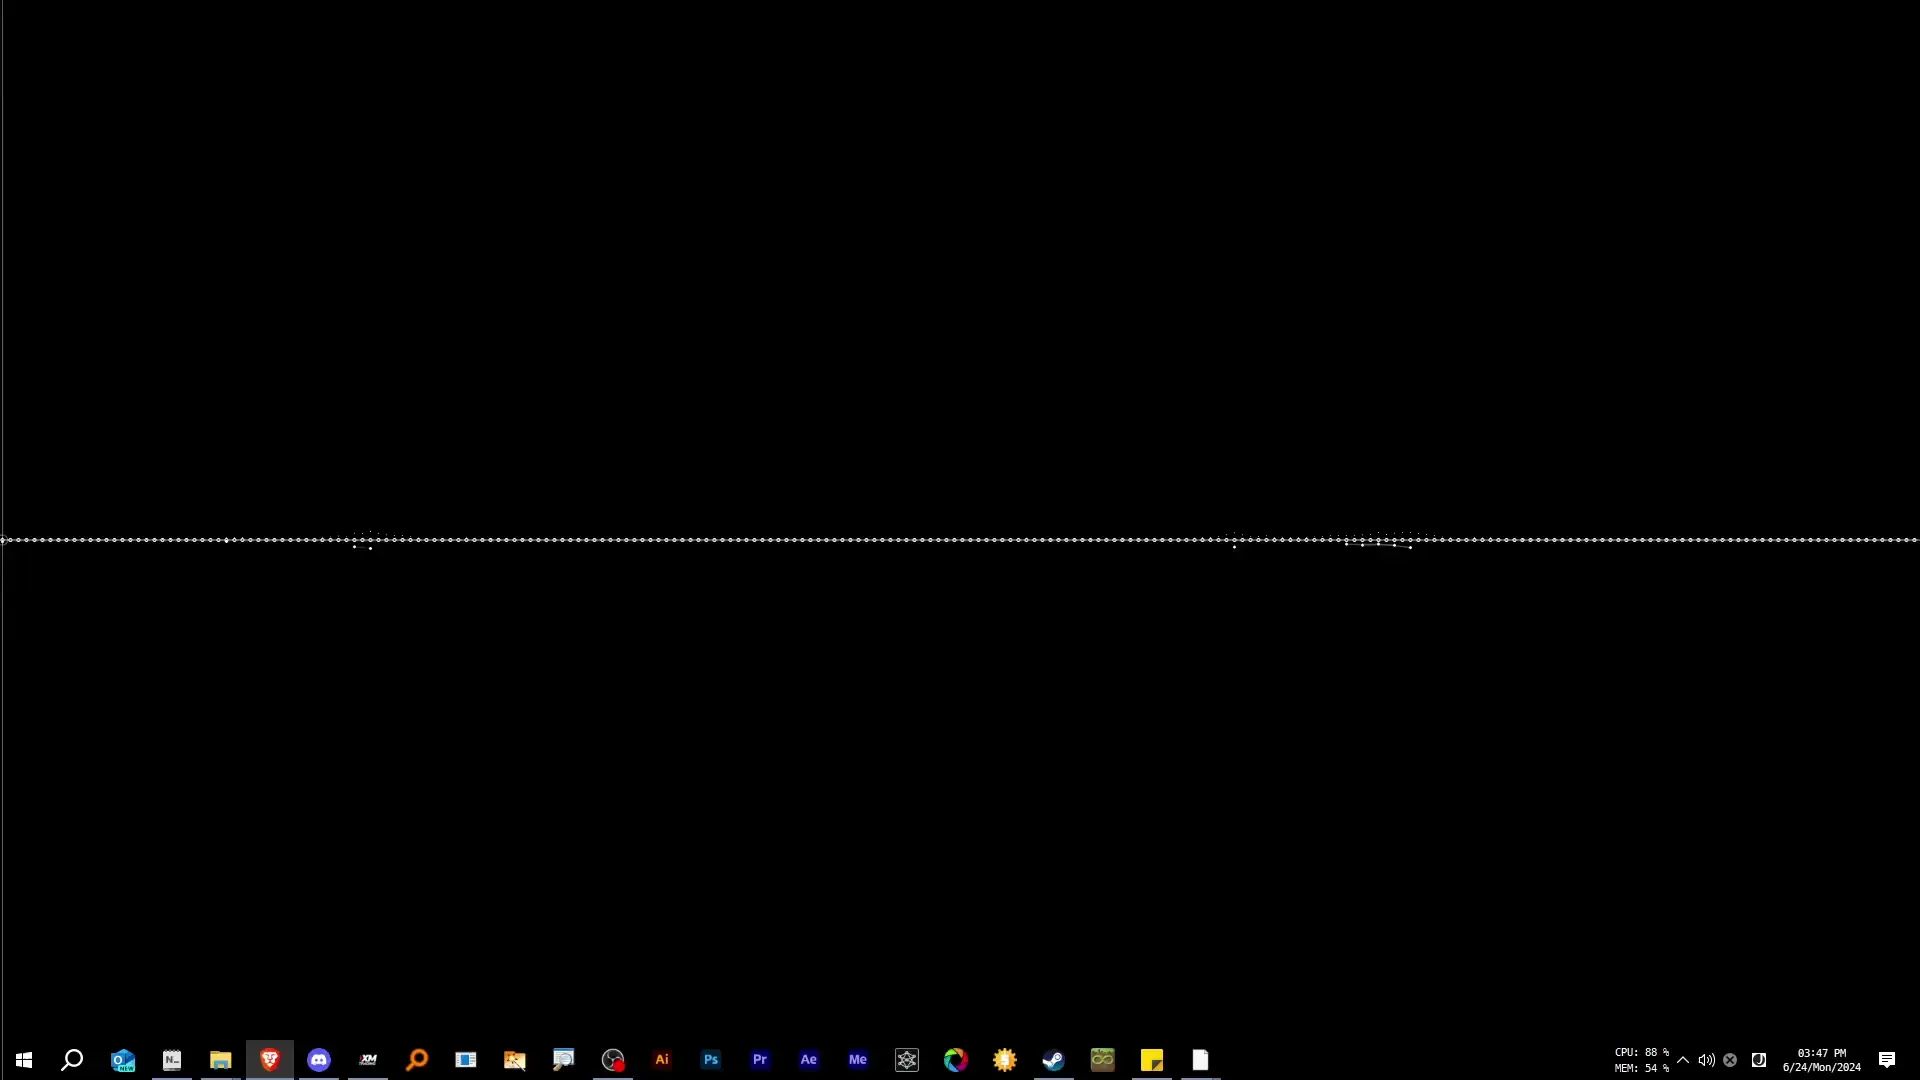Open Steam from the taskbar
The width and height of the screenshot is (1920, 1080).
coord(1053,1060)
